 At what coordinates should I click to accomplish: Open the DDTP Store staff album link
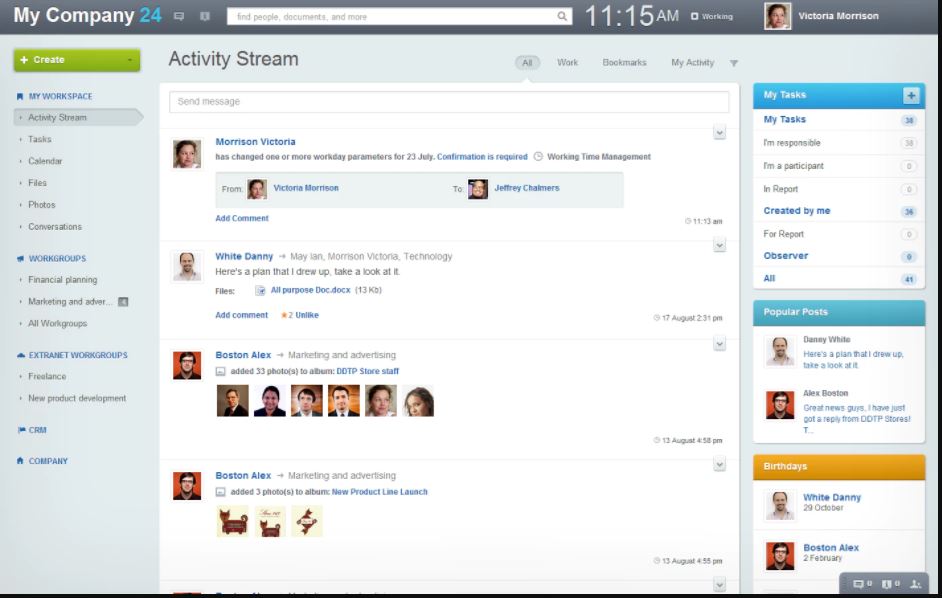tap(368, 371)
